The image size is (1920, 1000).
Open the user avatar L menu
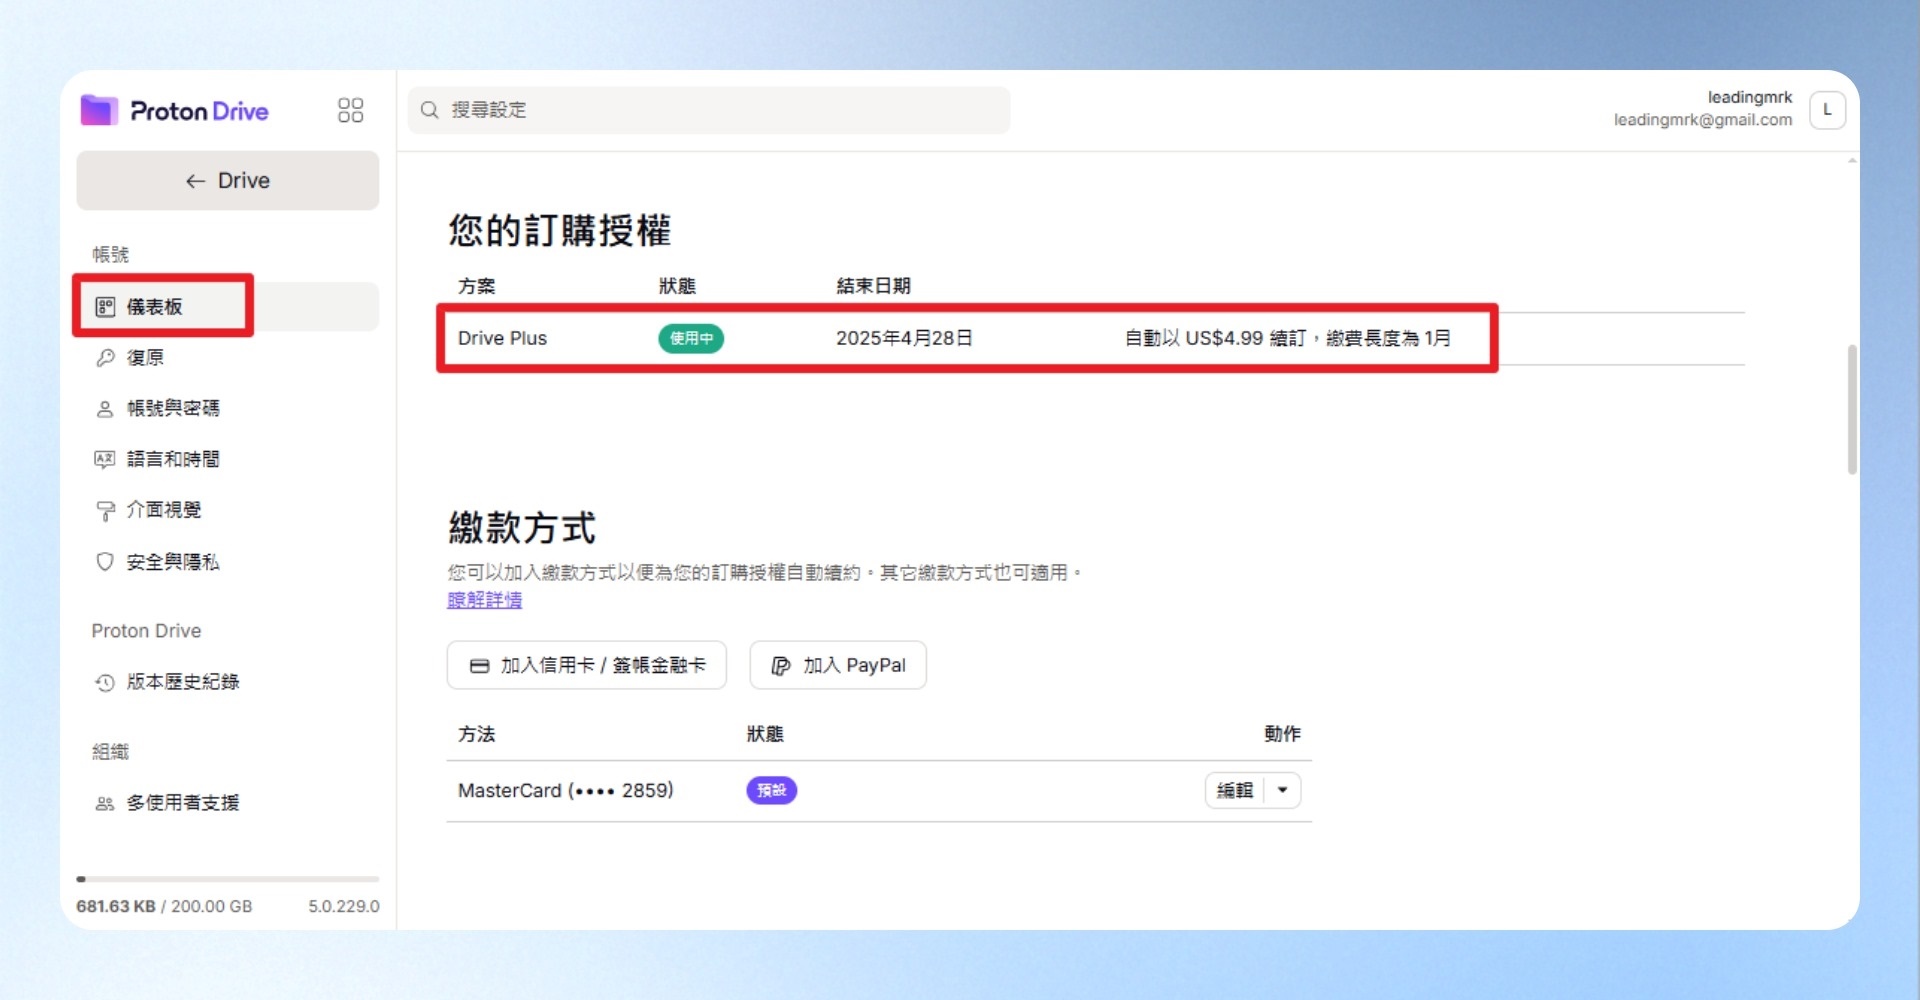(x=1827, y=110)
